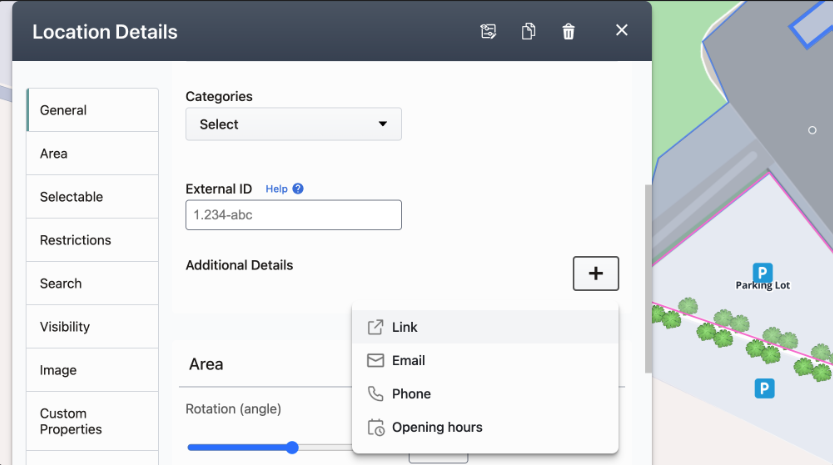Image resolution: width=833 pixels, height=465 pixels.
Task: Click the plus button for Additional Details
Action: coord(595,273)
